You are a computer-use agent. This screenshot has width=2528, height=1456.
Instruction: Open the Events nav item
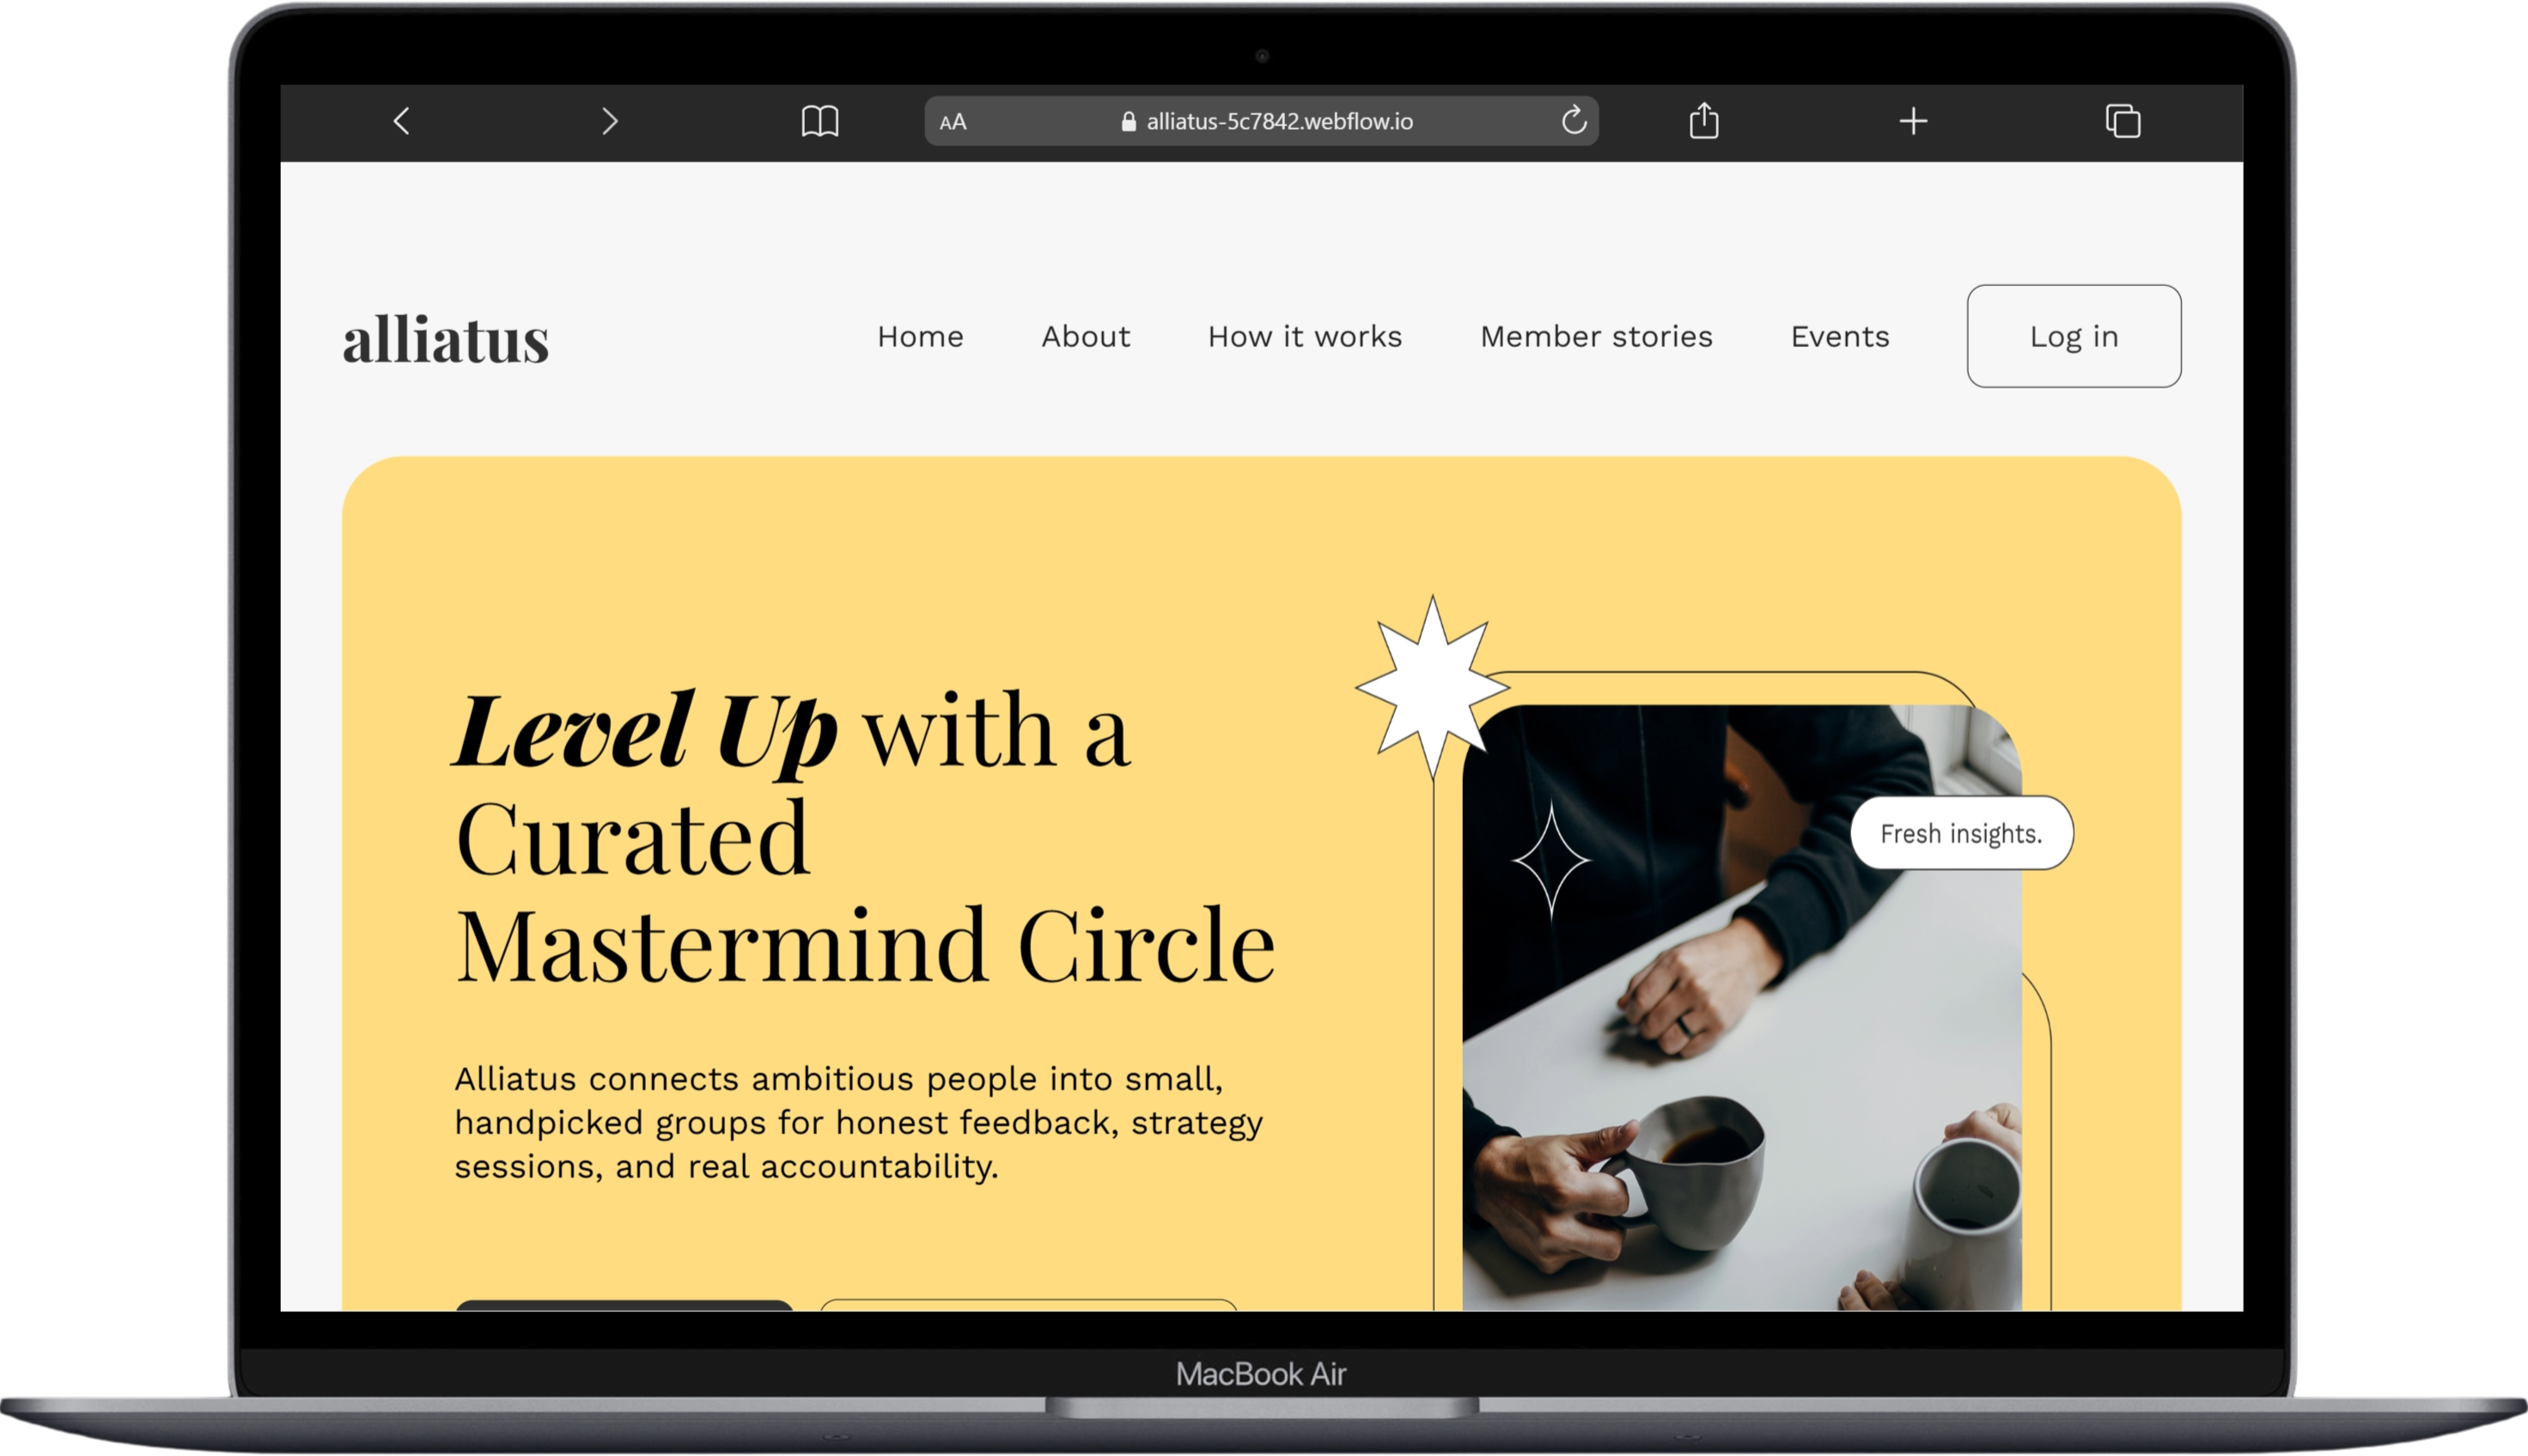coord(1840,336)
